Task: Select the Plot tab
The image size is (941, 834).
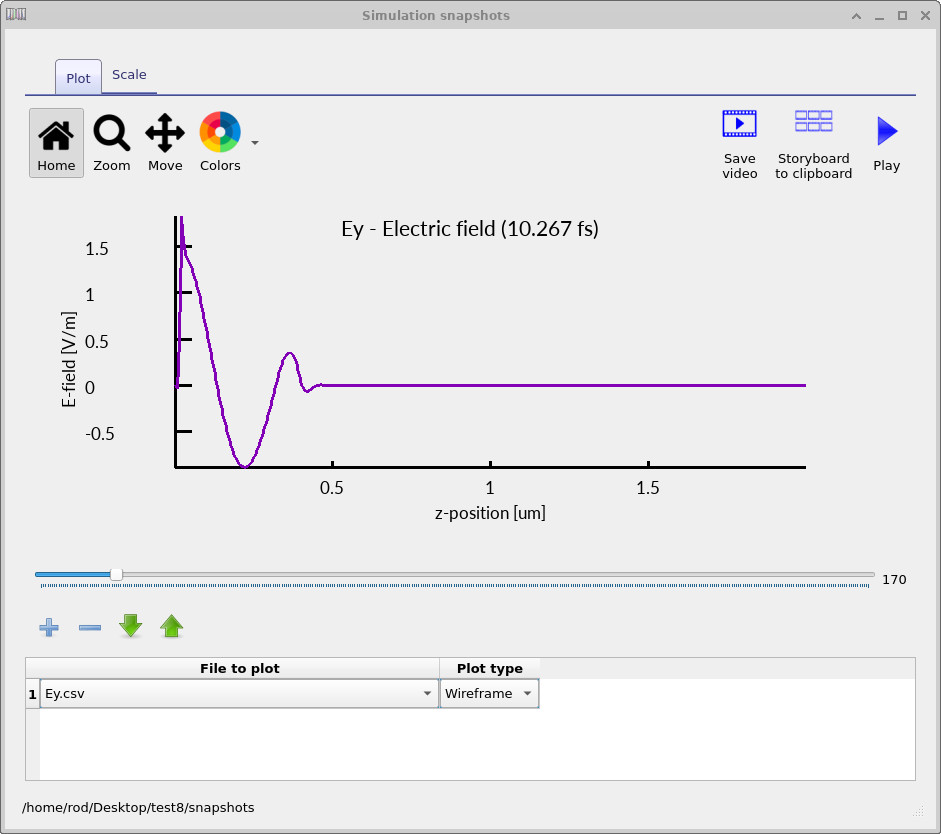Action: (77, 76)
